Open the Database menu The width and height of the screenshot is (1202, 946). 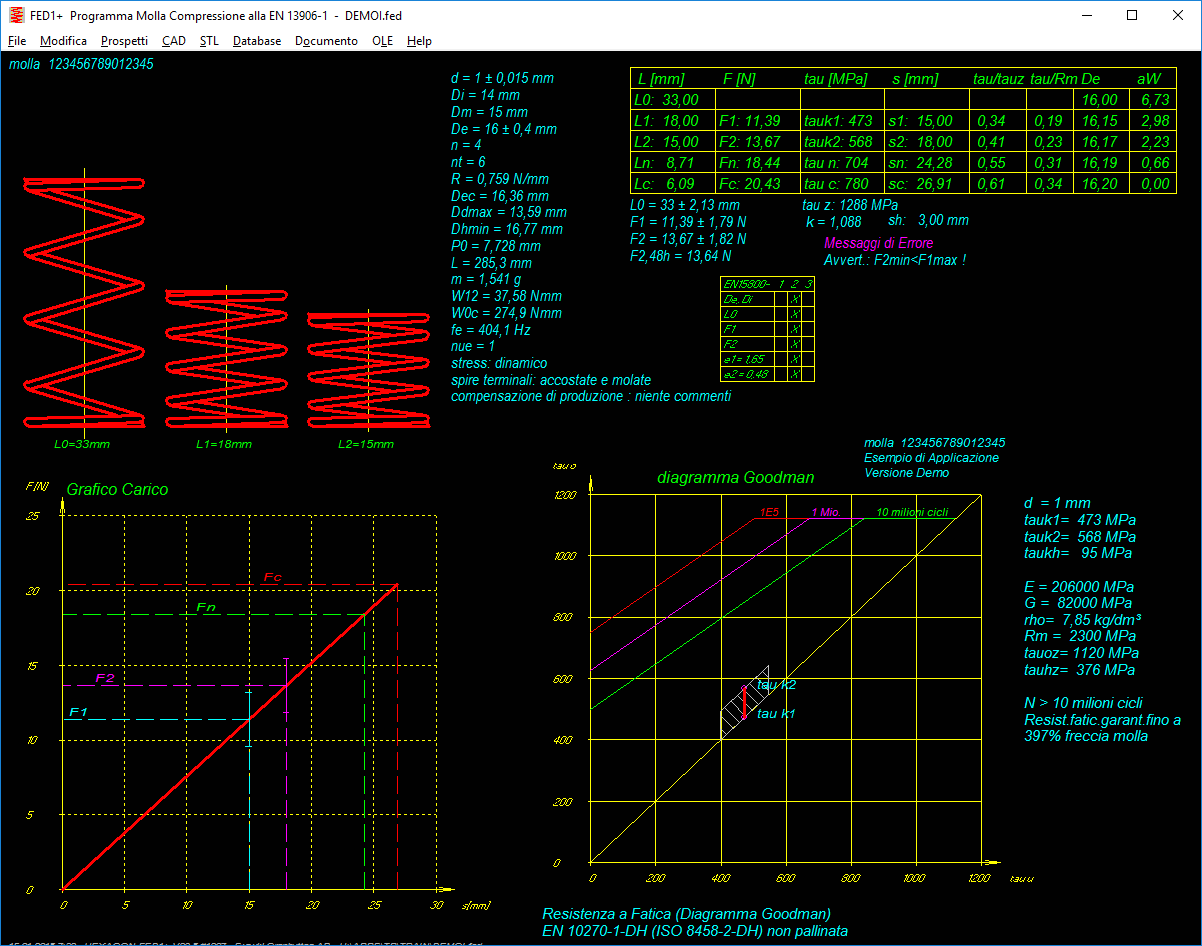click(x=257, y=41)
